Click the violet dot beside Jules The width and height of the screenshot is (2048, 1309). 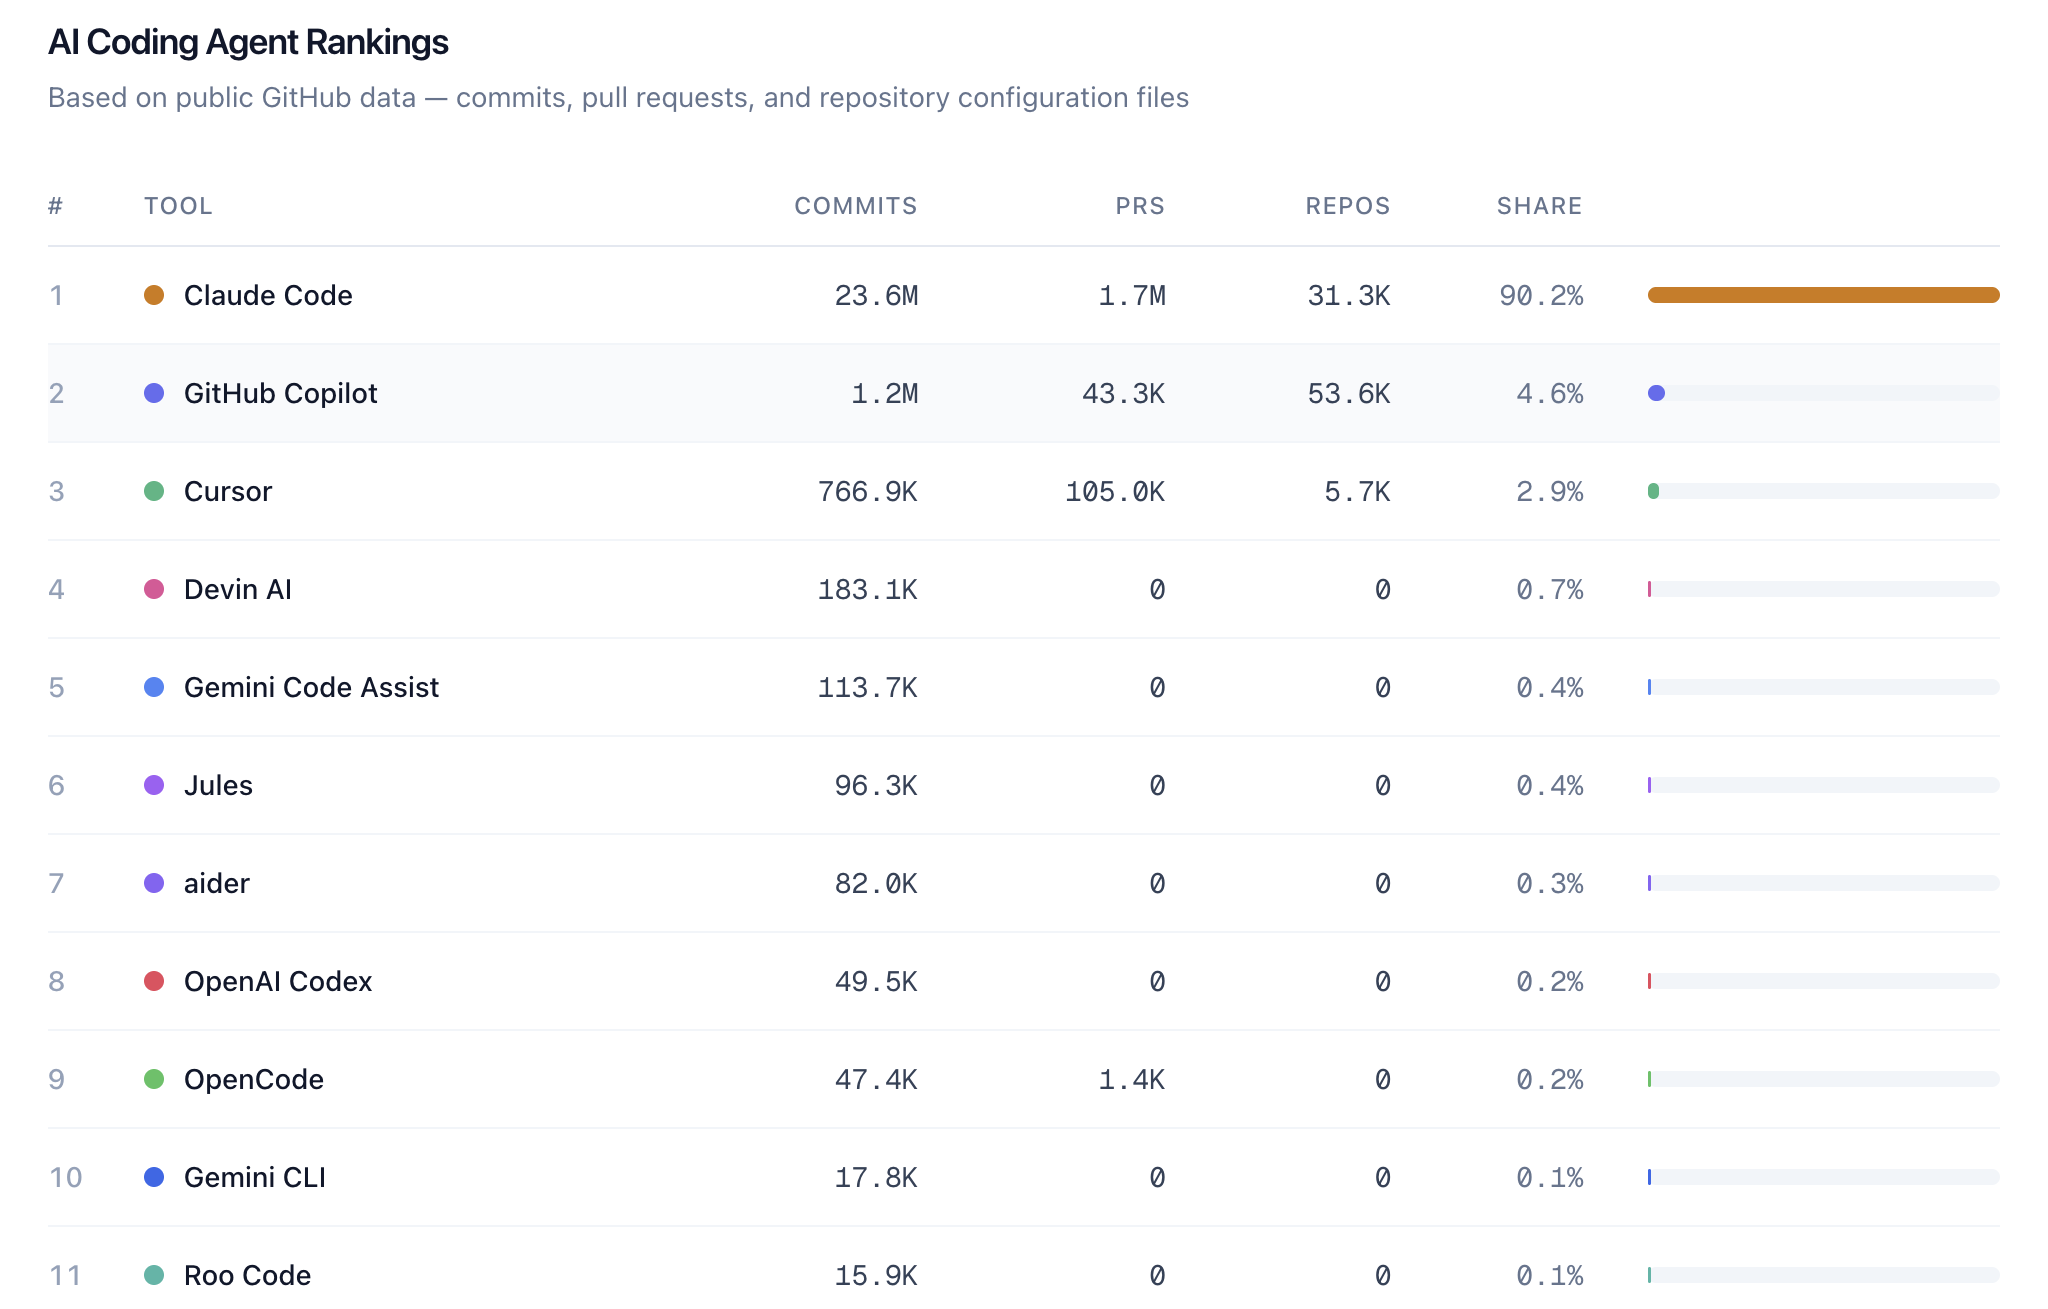coord(154,785)
